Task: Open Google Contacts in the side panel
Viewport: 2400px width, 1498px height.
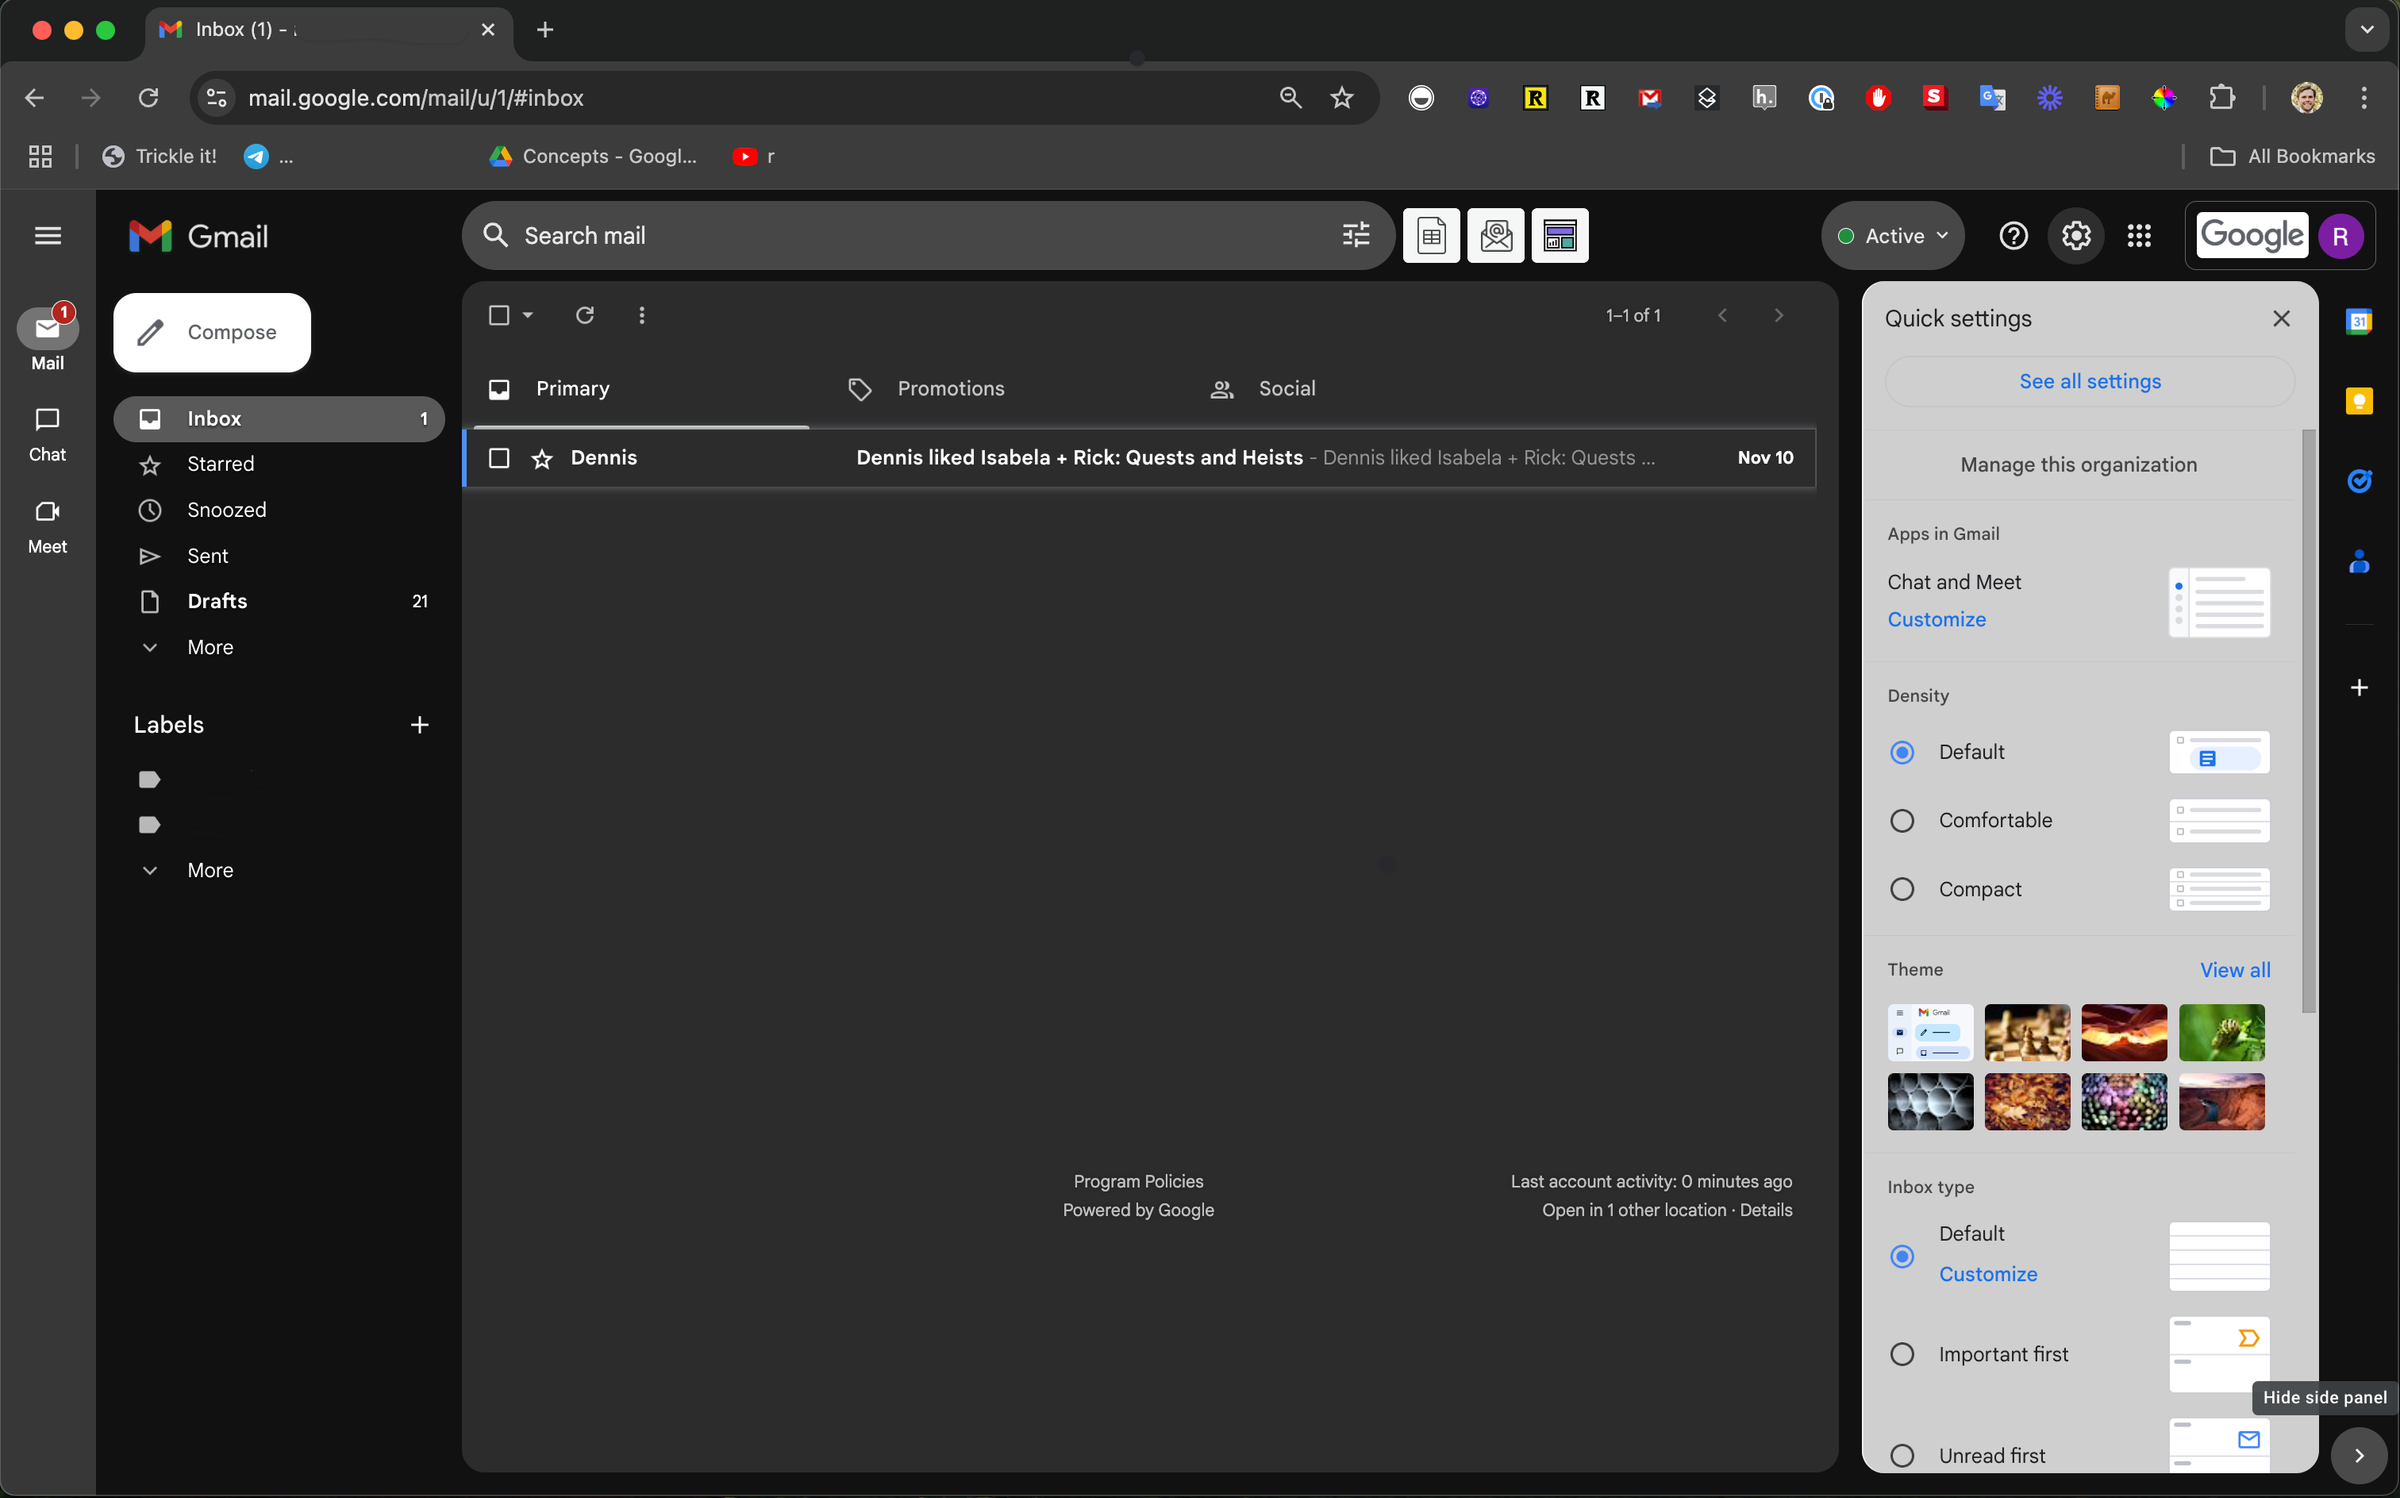Action: 2360,561
